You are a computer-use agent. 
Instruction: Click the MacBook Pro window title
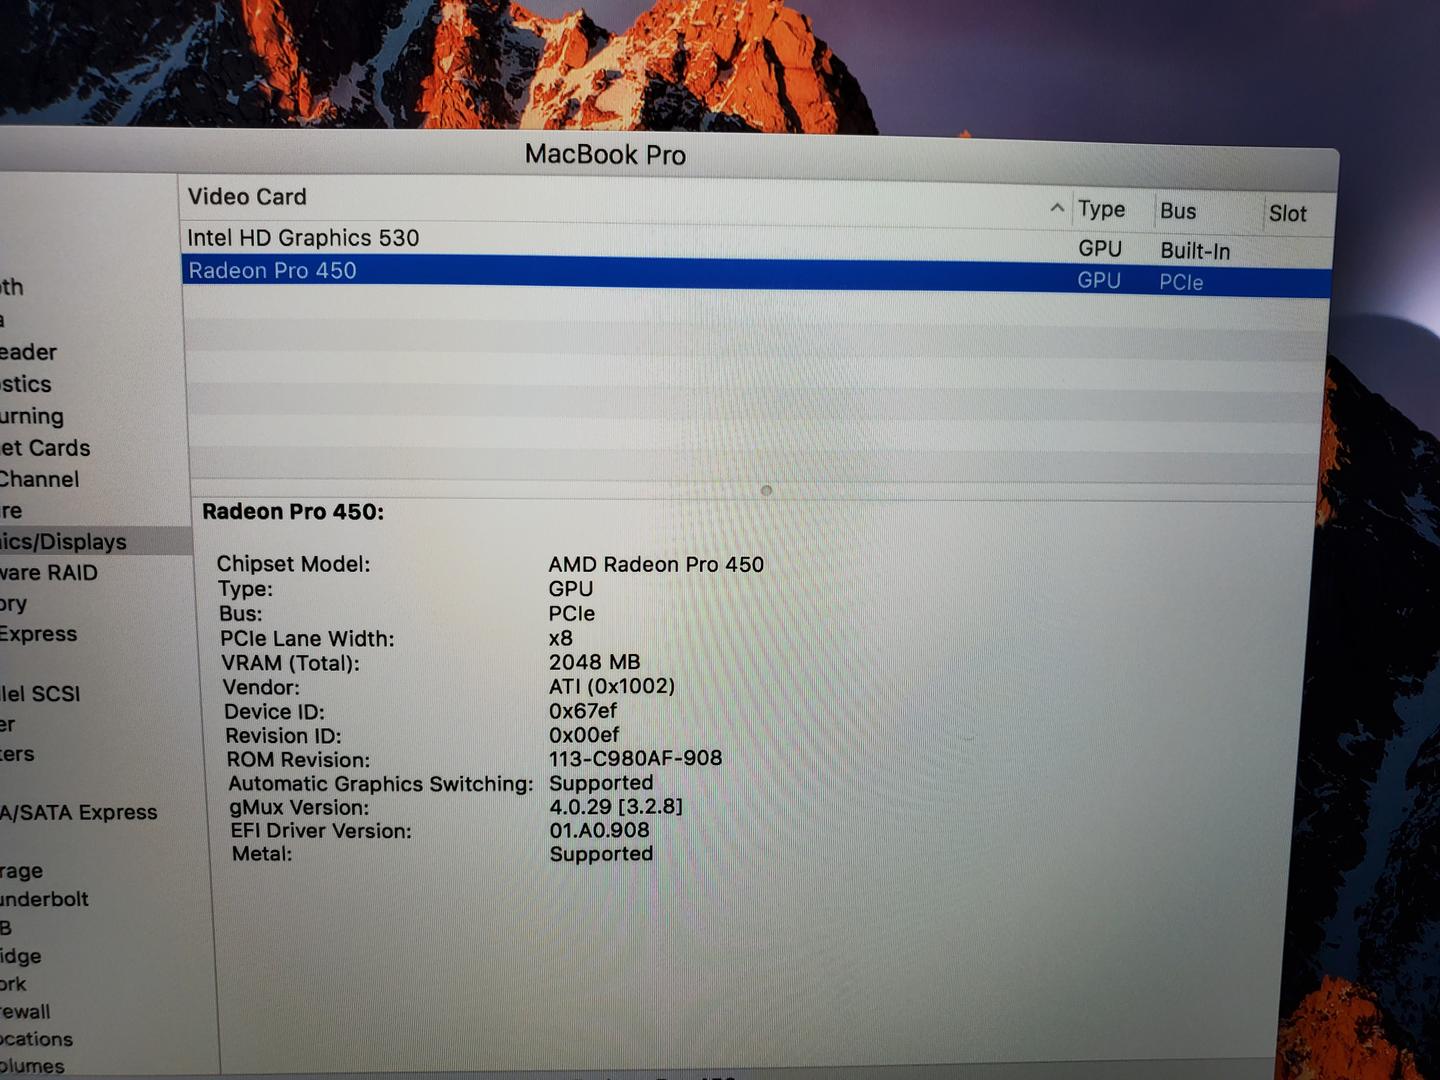(605, 155)
